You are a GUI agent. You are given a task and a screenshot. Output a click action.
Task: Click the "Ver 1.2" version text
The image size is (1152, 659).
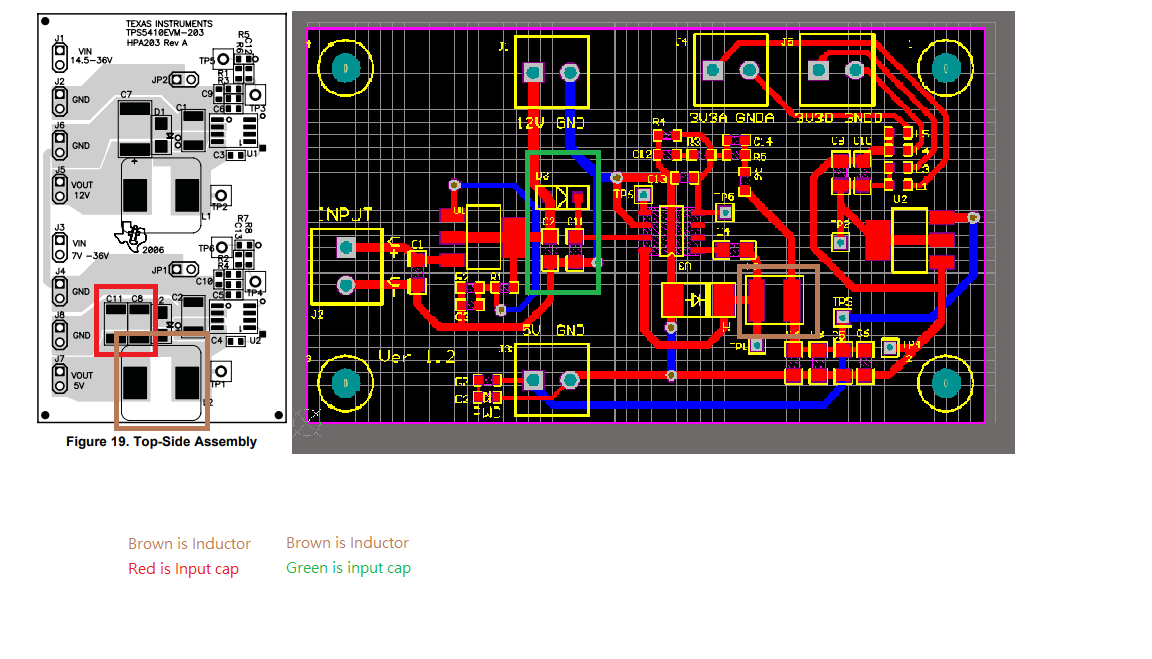coord(417,357)
